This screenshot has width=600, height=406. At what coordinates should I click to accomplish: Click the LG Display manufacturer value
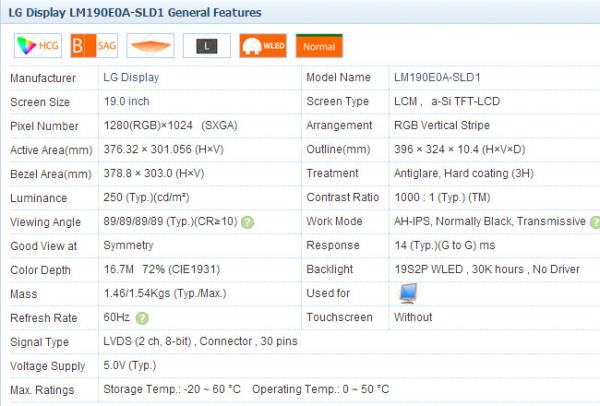pyautogui.click(x=131, y=77)
